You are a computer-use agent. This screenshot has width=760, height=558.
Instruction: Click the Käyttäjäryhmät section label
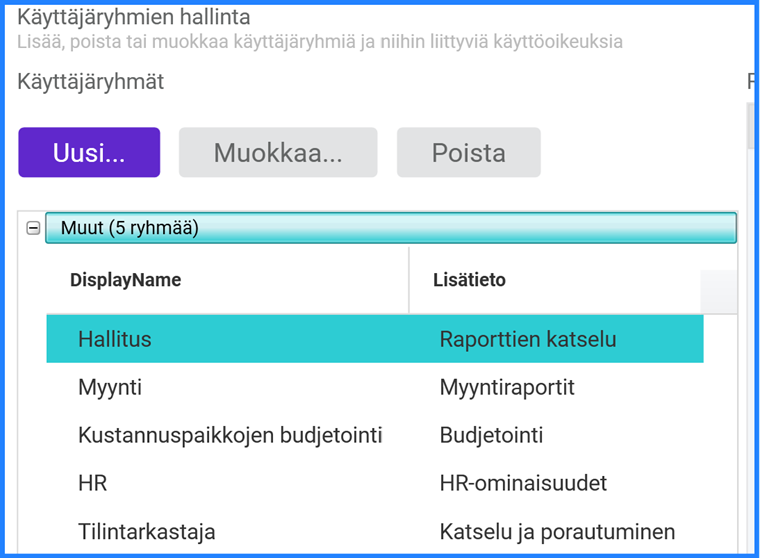(x=91, y=82)
